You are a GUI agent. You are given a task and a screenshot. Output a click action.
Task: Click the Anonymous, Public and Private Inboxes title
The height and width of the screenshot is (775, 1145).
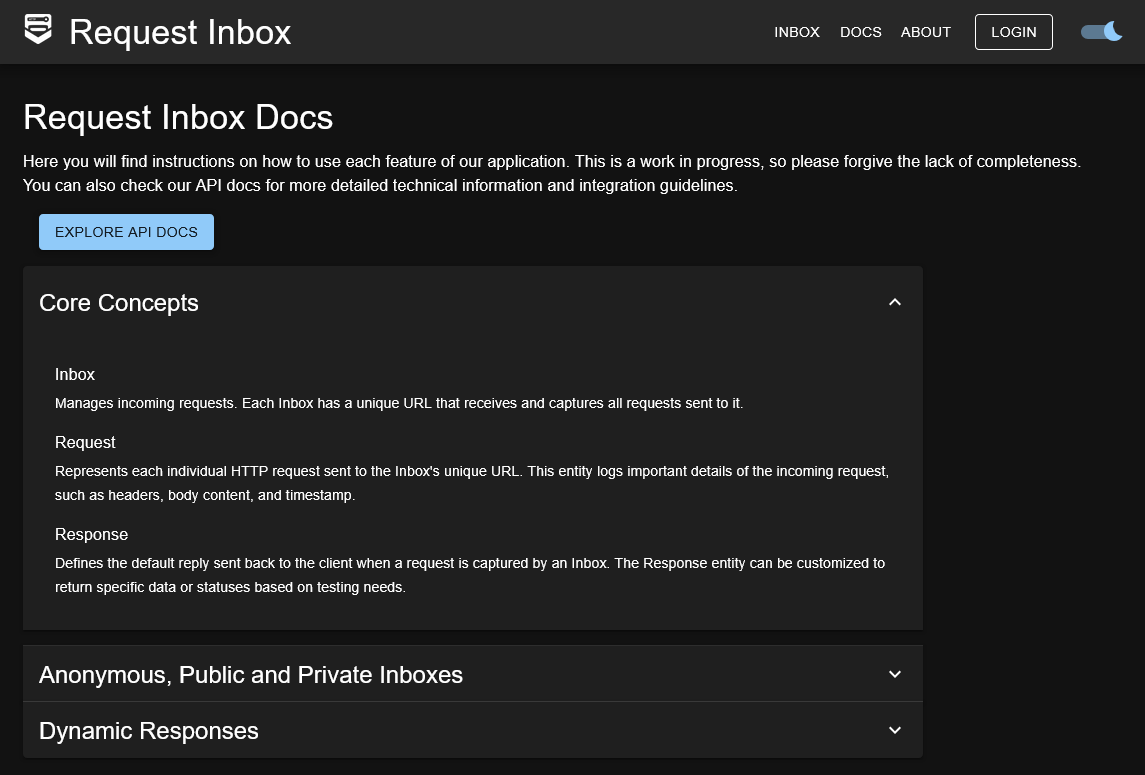pyautogui.click(x=251, y=674)
